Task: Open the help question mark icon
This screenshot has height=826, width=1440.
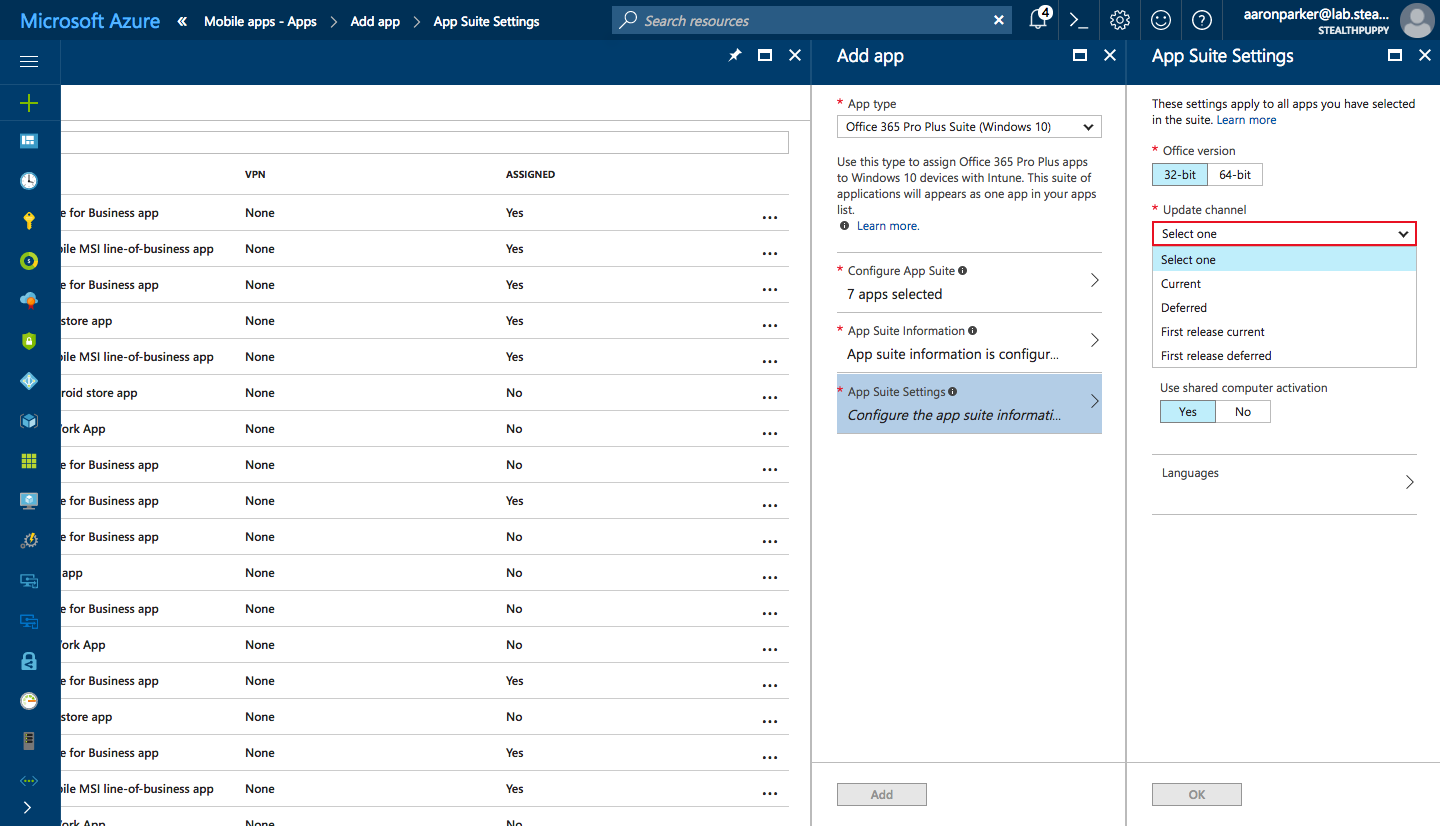Action: click(1202, 20)
